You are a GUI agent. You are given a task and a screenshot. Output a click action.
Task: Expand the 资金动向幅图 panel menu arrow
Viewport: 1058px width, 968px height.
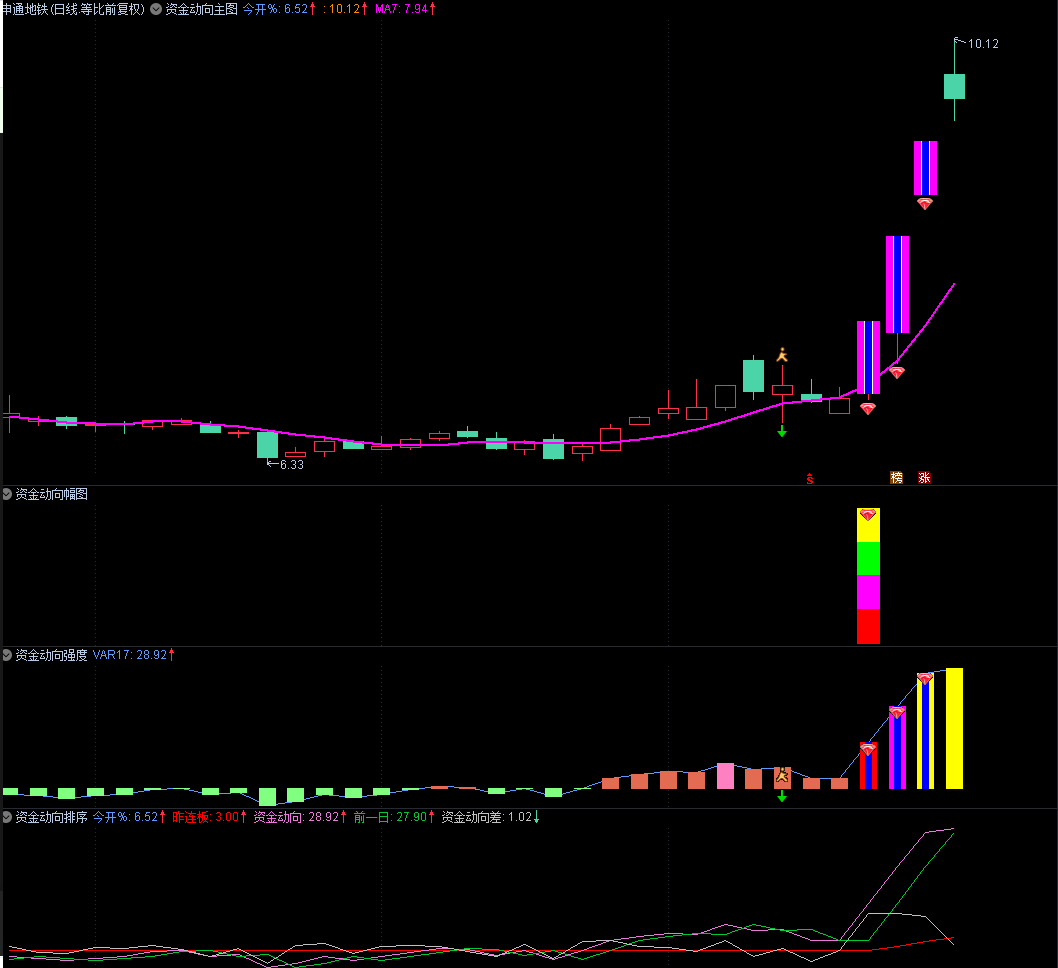click(8, 494)
